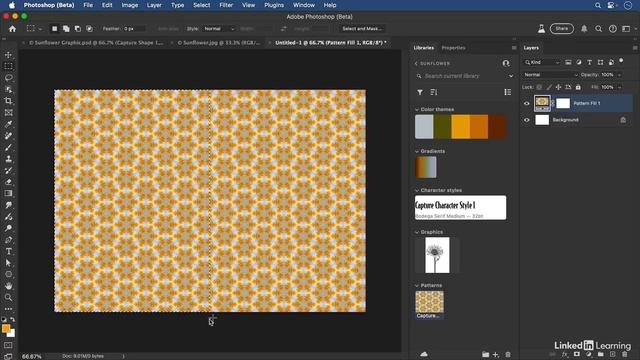Screen dimensions: 640x360
Task: Select the Frame tool
Action: [x=8, y=113]
